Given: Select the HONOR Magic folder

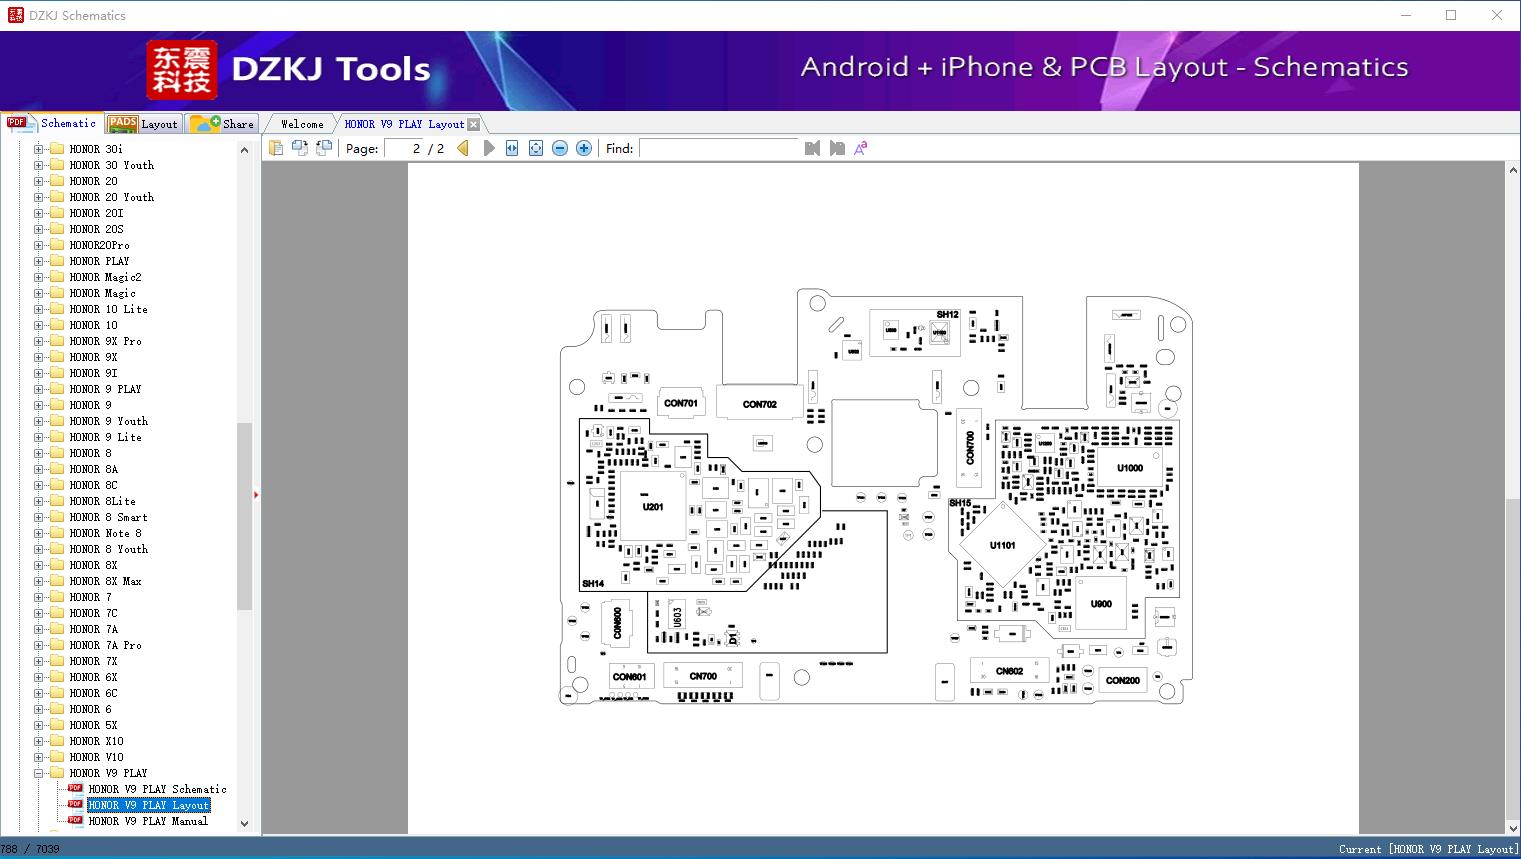Looking at the screenshot, I should click(x=102, y=293).
